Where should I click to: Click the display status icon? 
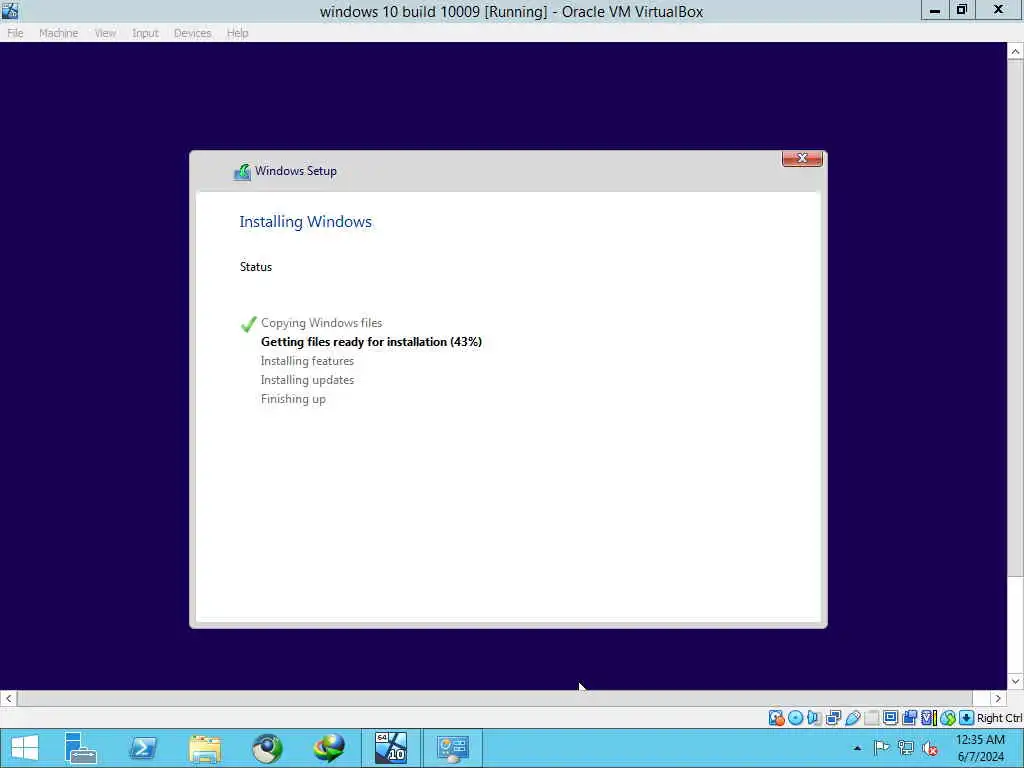890,718
